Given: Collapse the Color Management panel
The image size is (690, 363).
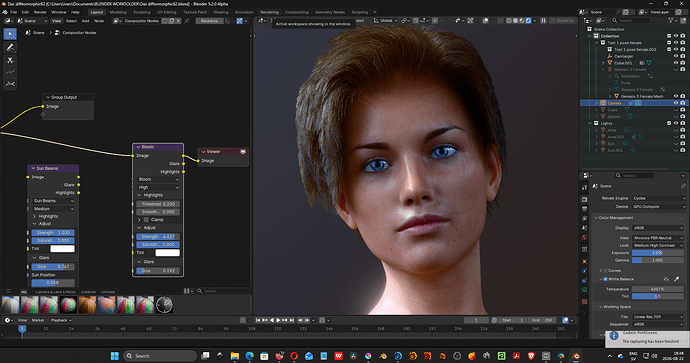Looking at the screenshot, I should click(x=616, y=218).
